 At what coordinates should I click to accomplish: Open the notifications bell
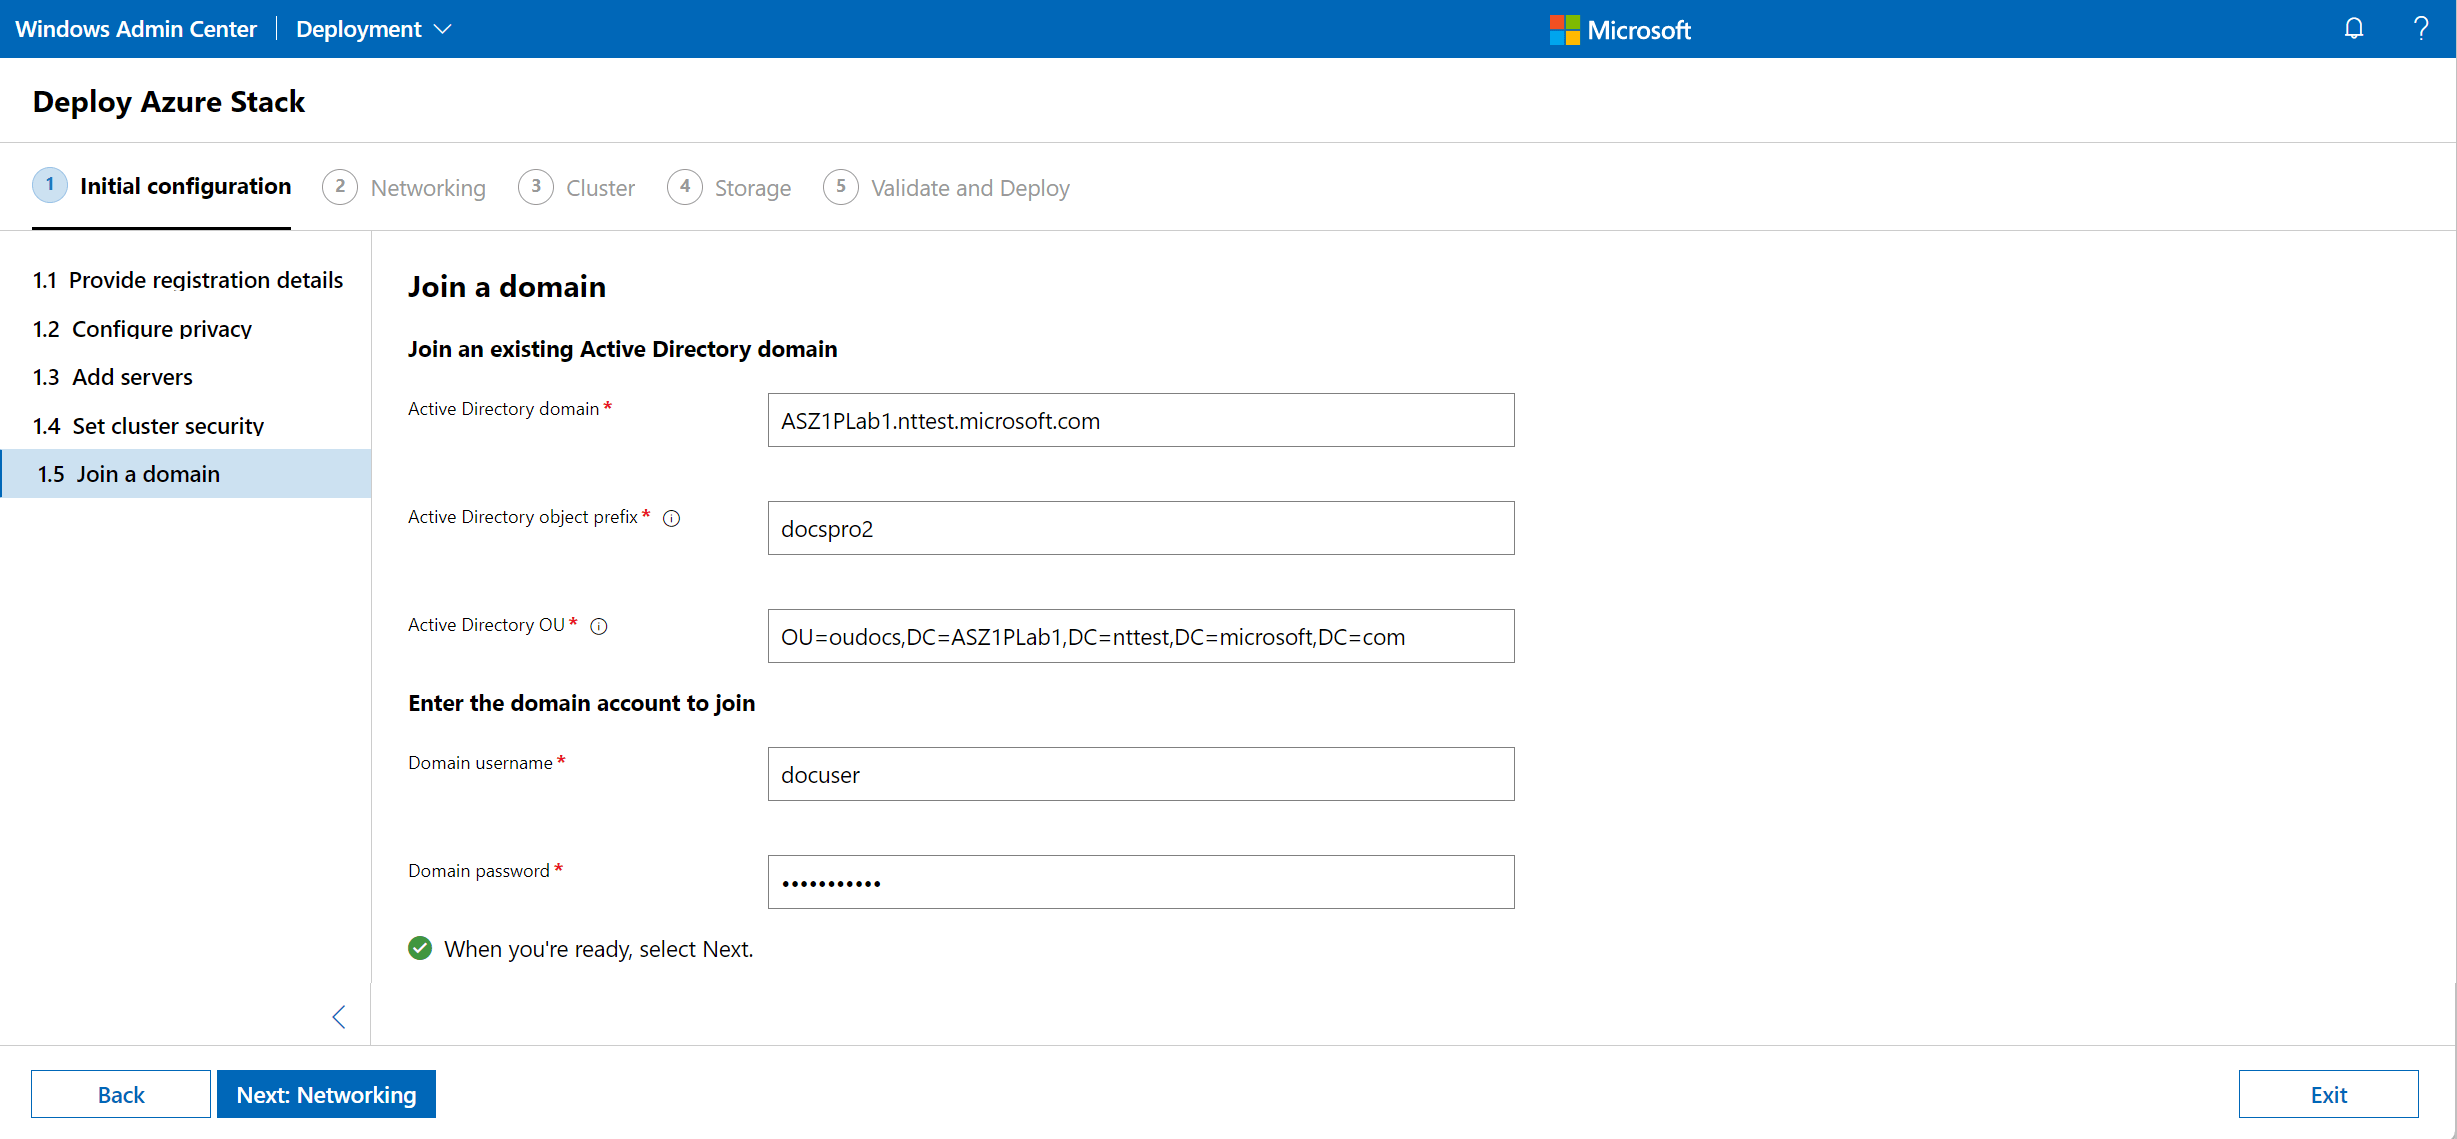pos(2354,28)
